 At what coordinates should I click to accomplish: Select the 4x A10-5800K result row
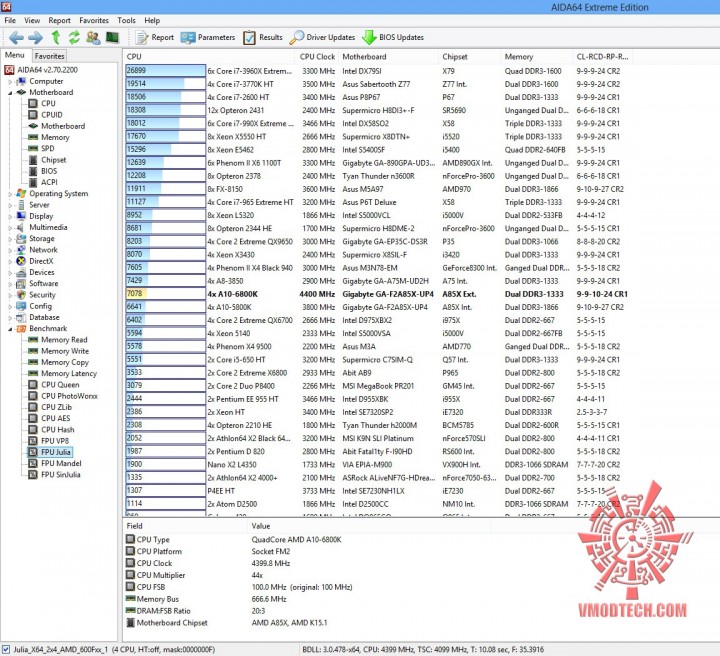pyautogui.click(x=377, y=307)
